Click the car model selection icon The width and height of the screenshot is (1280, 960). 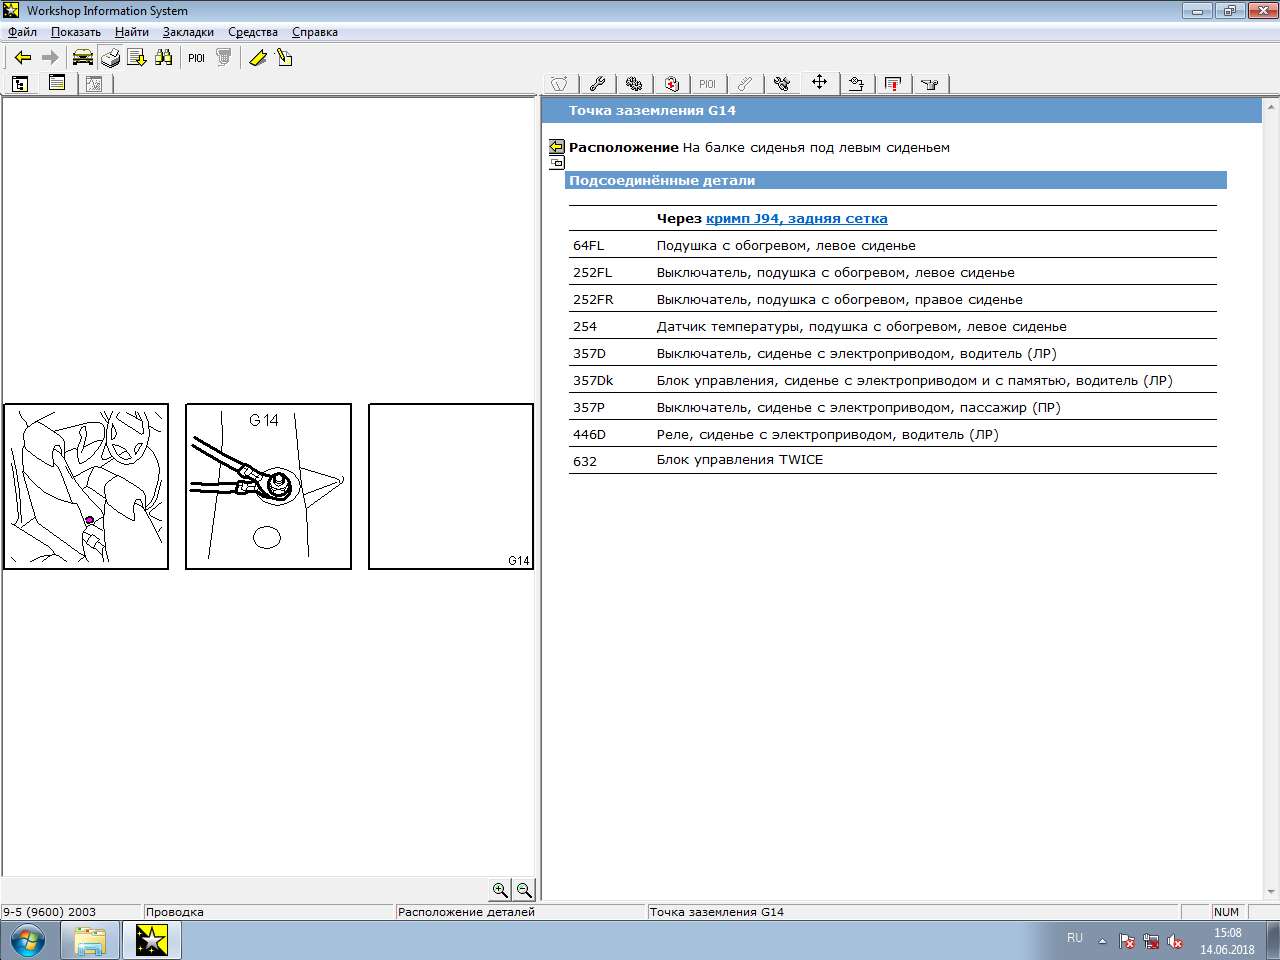[x=82, y=58]
